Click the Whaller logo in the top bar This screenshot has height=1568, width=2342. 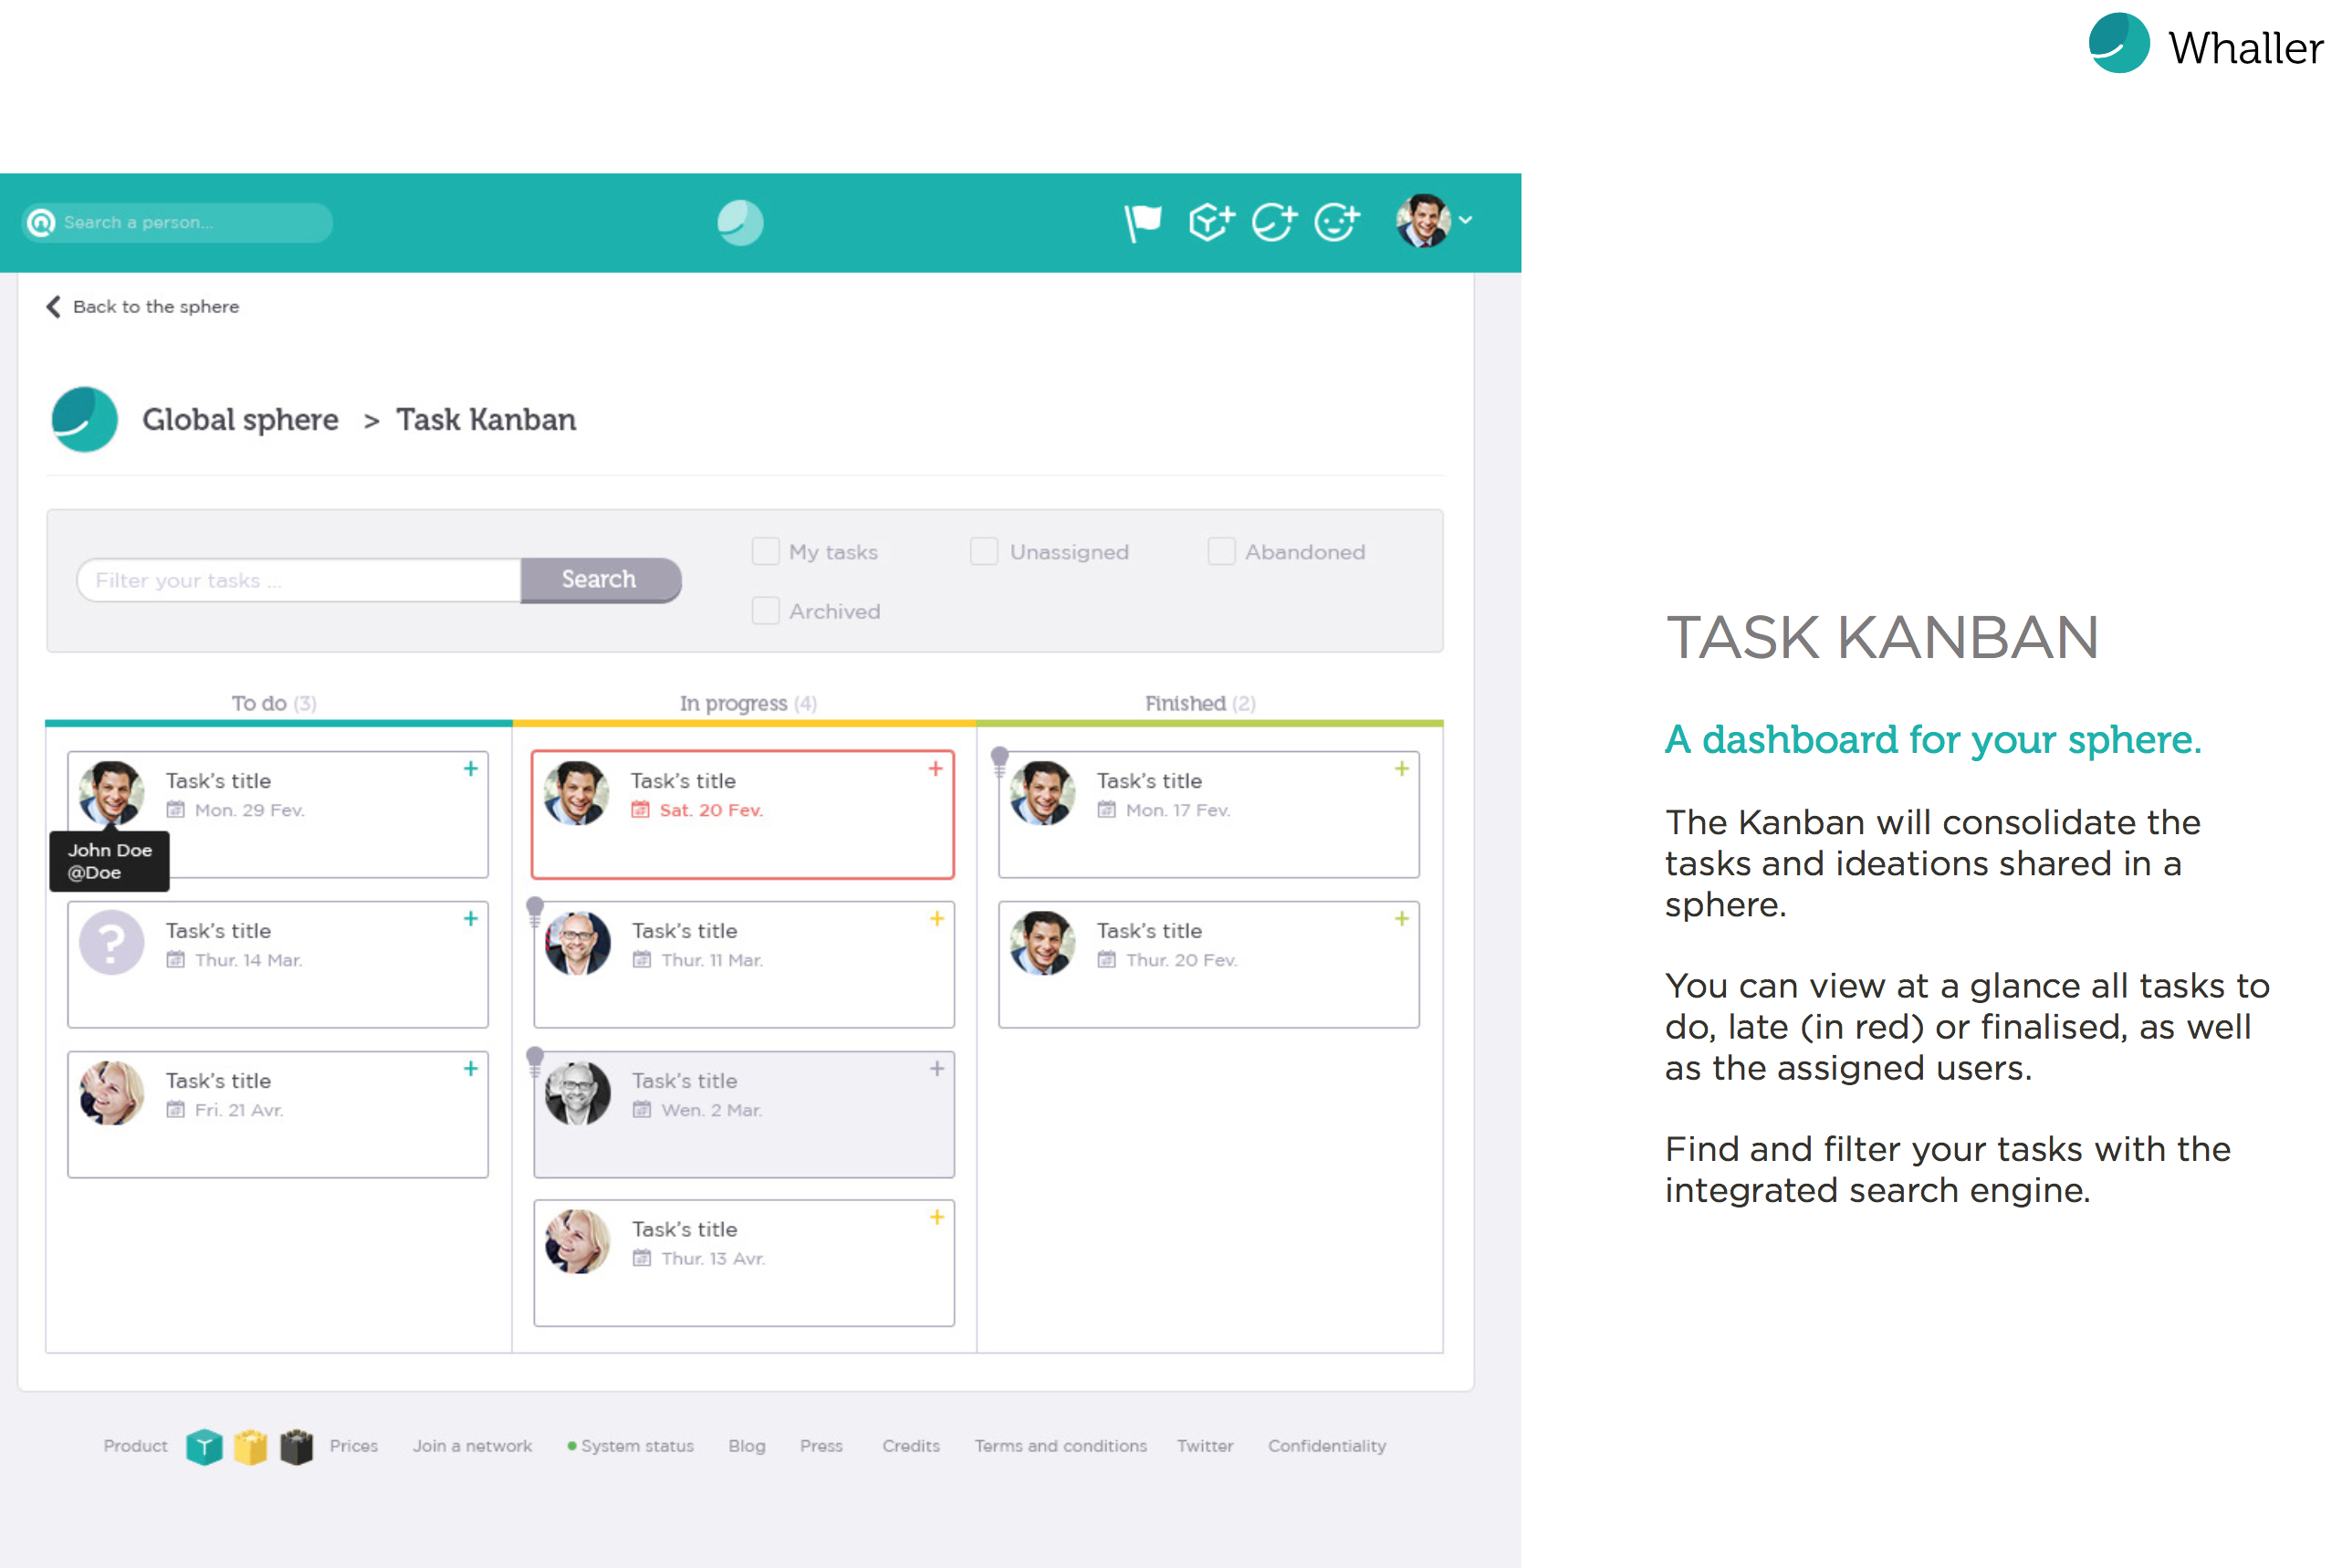click(740, 222)
